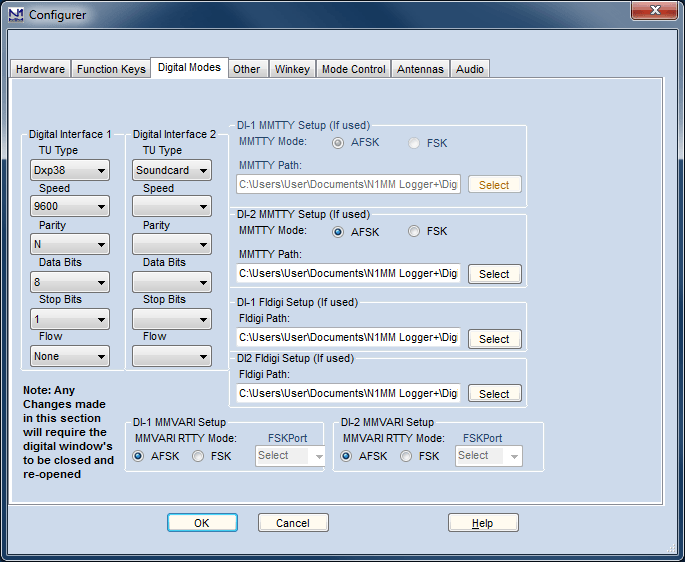Open Digital Interface 1 Data Bits dropdown
The width and height of the screenshot is (685, 562).
coord(70,282)
